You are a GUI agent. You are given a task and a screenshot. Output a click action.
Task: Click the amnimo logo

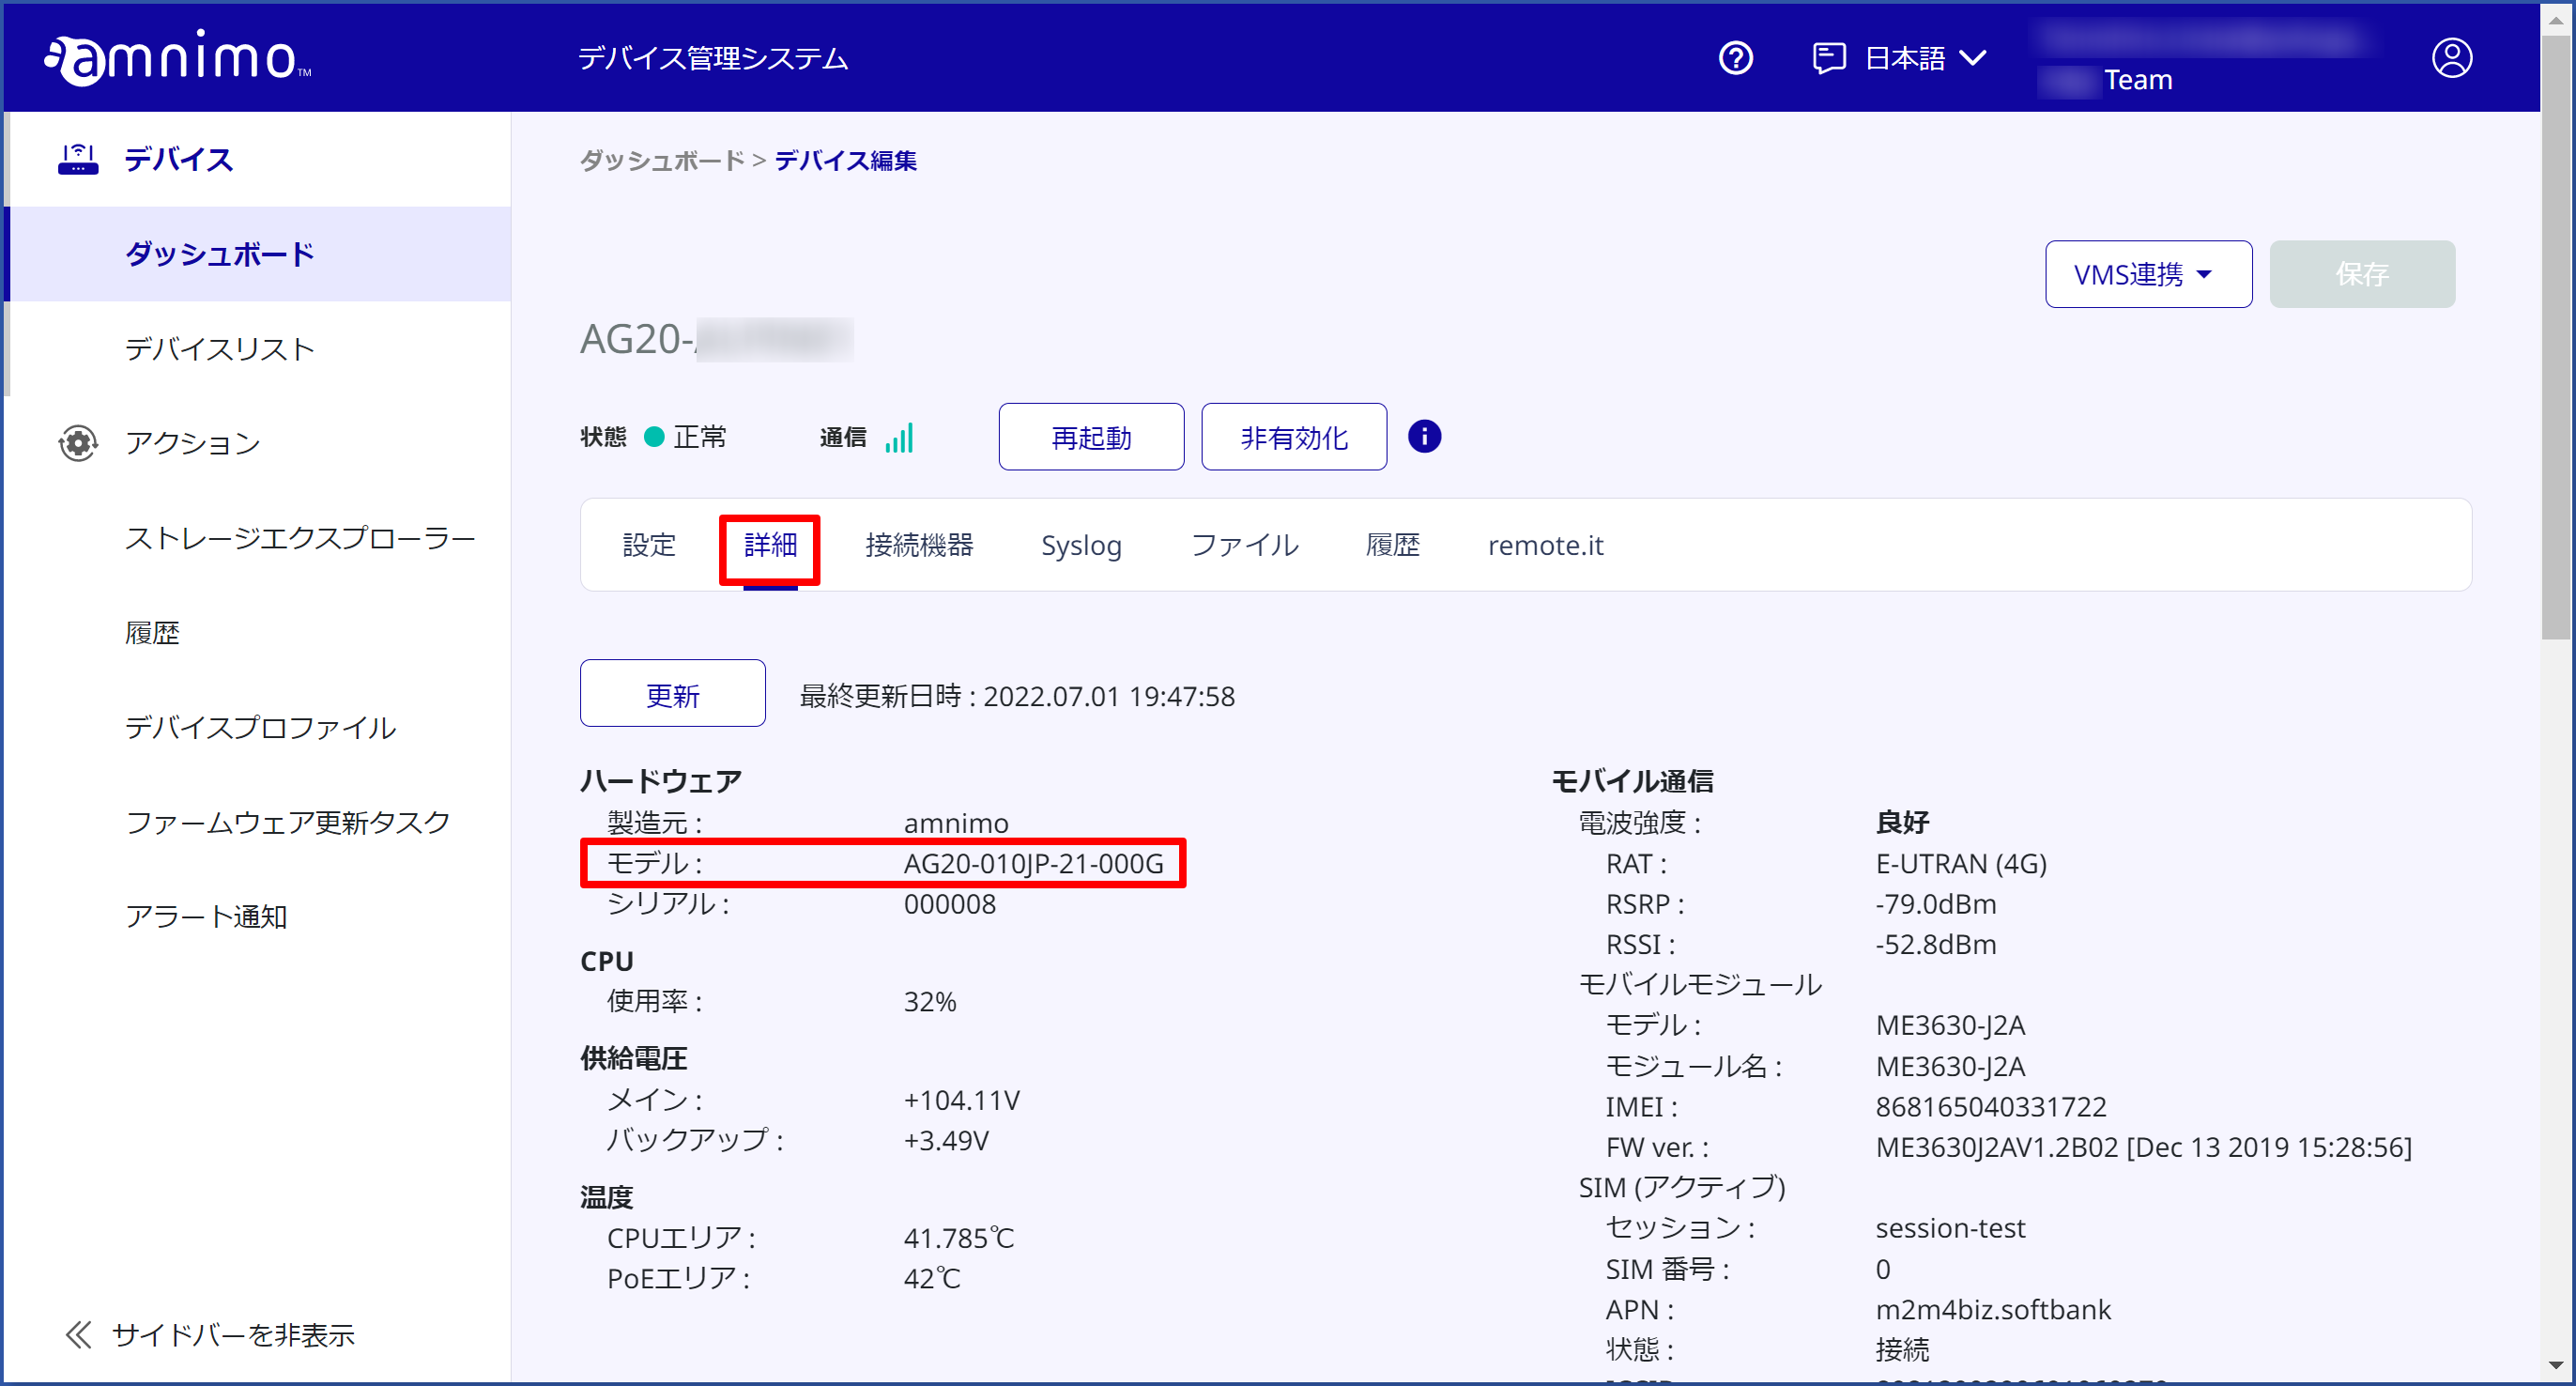tap(178, 58)
